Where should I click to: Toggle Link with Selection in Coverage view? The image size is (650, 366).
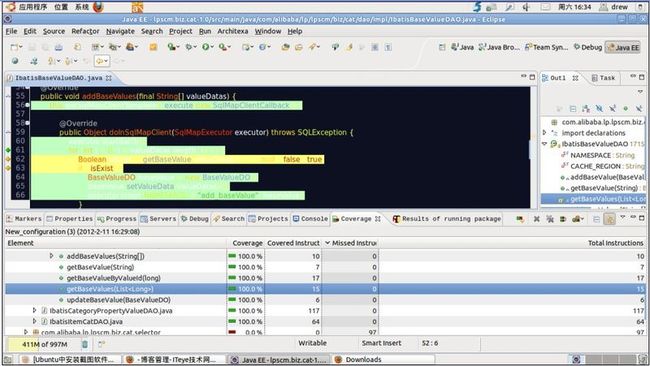[x=609, y=219]
